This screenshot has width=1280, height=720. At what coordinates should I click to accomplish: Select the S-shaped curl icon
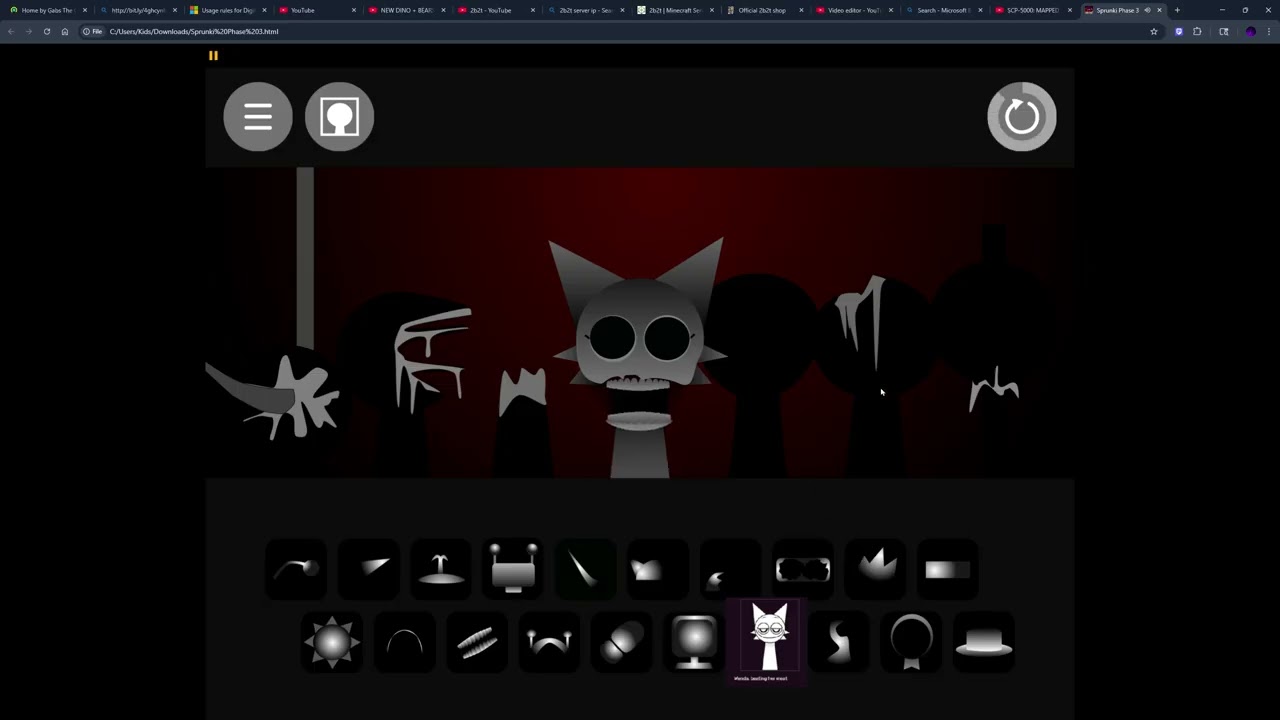(839, 642)
